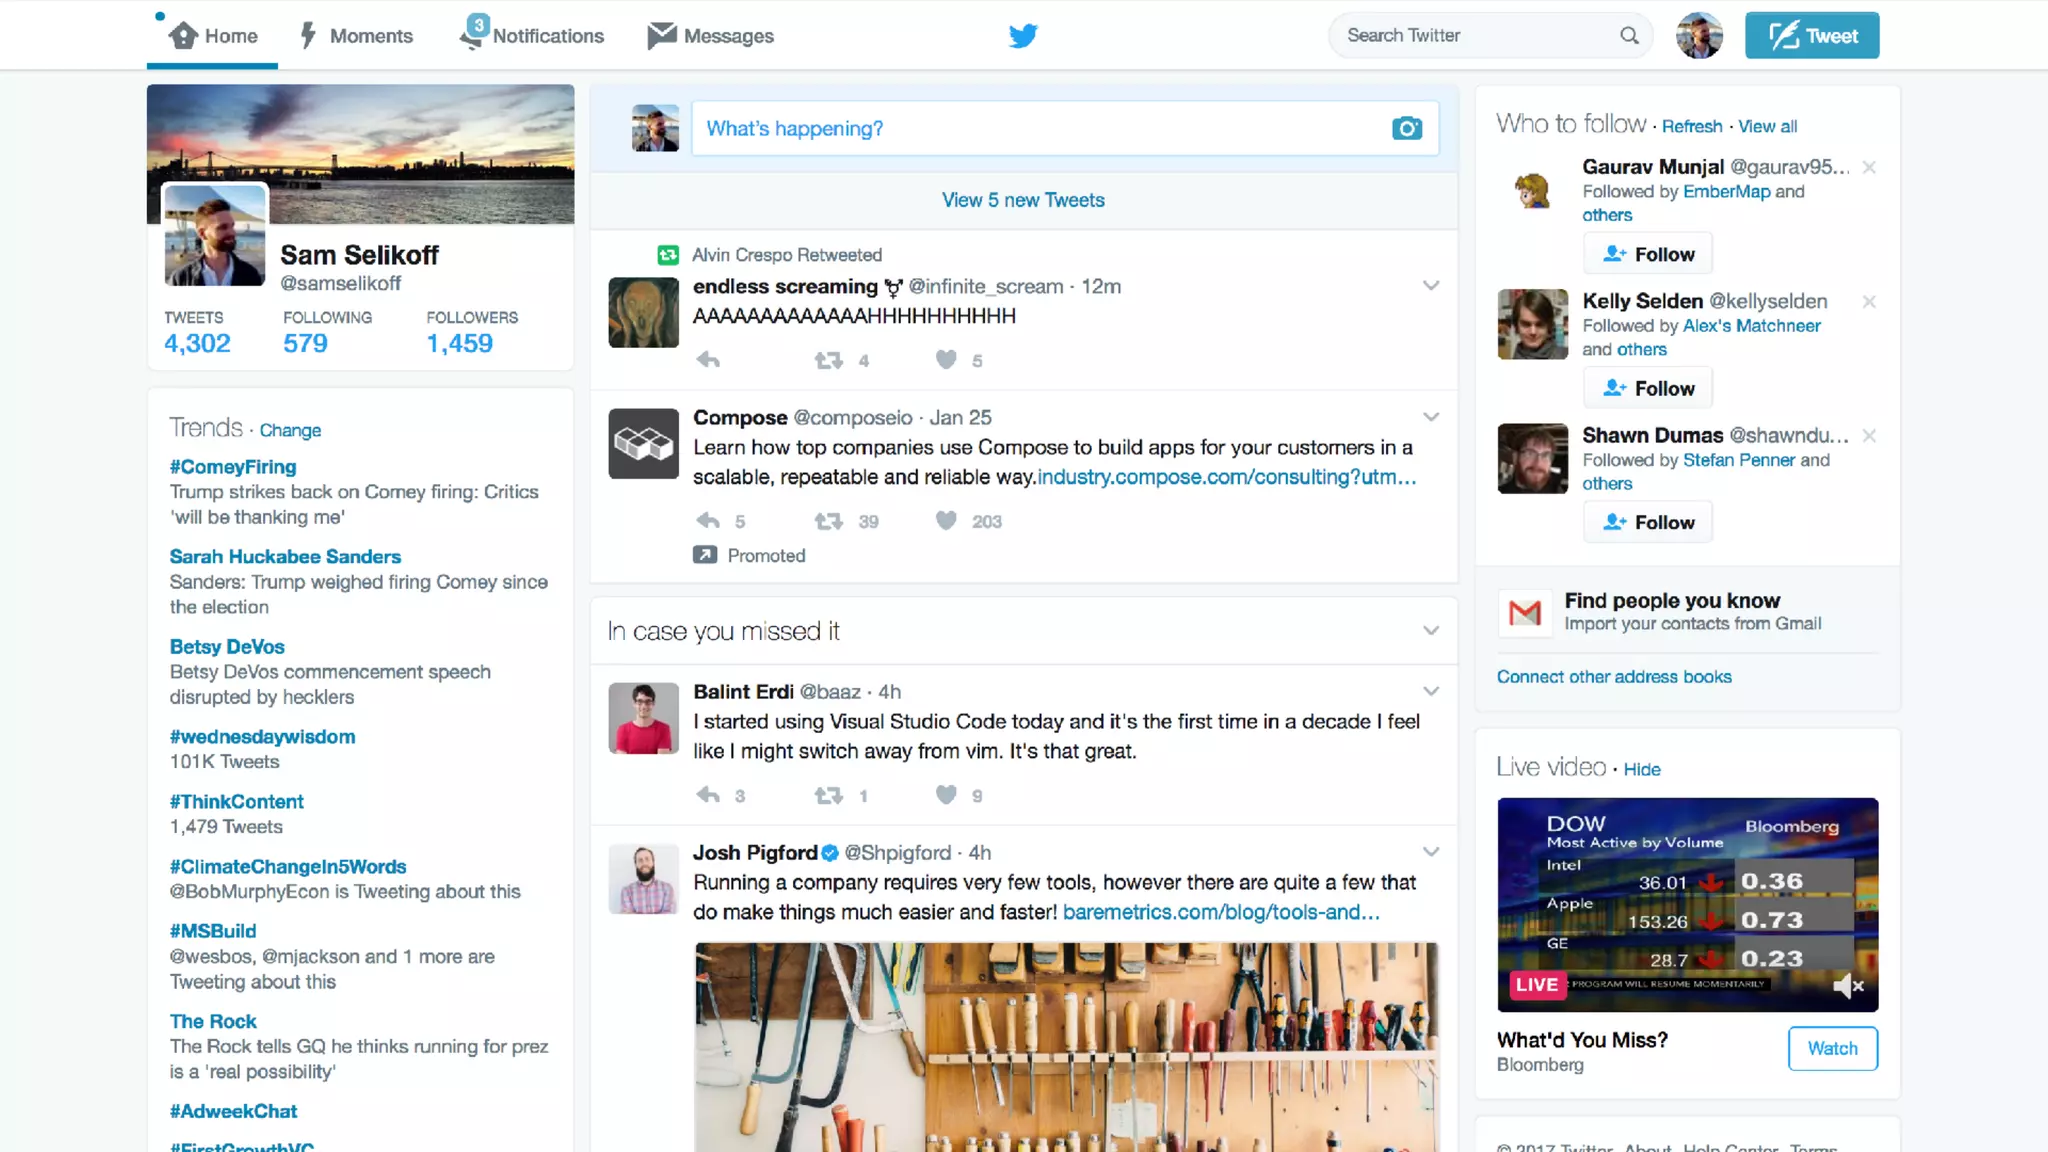Reply to endless screaming tweet
This screenshot has width=2048, height=1152.
(708, 360)
